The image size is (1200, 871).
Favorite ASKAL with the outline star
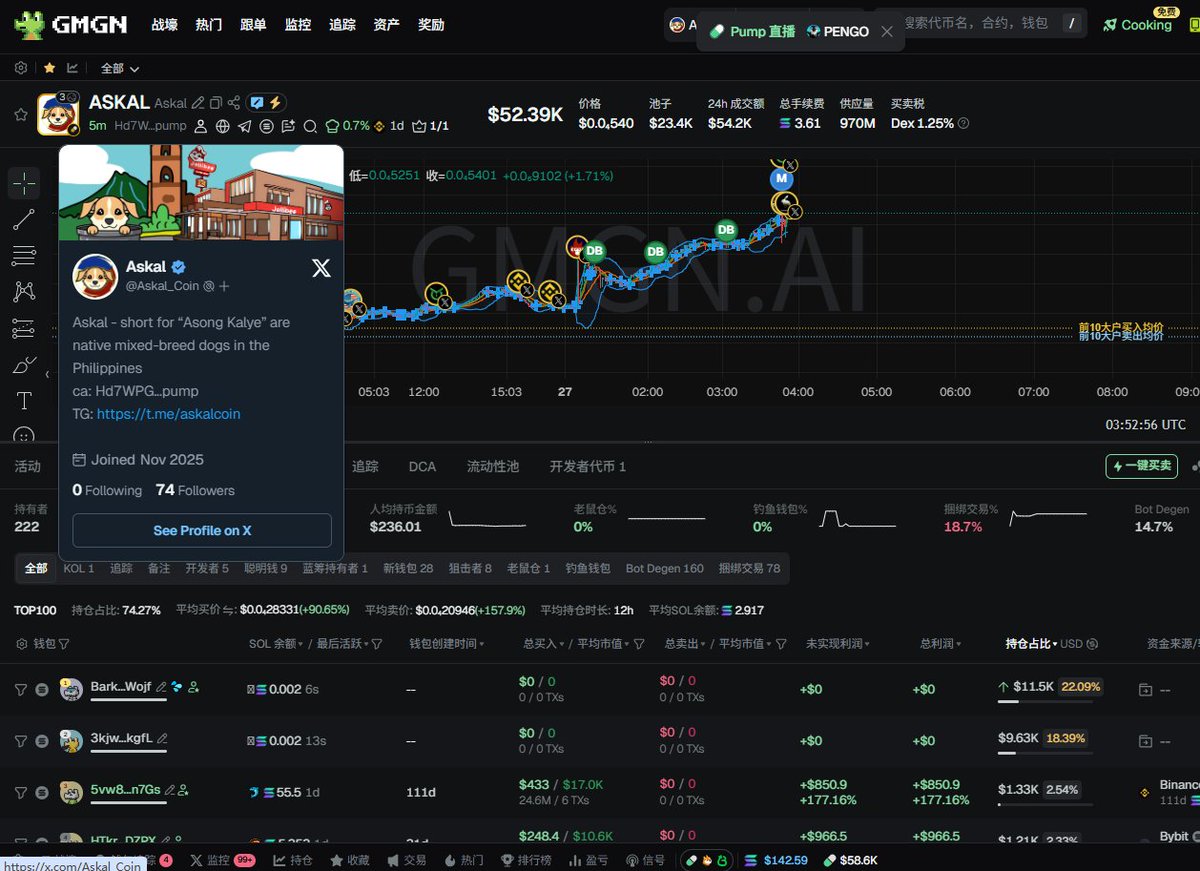tap(20, 114)
